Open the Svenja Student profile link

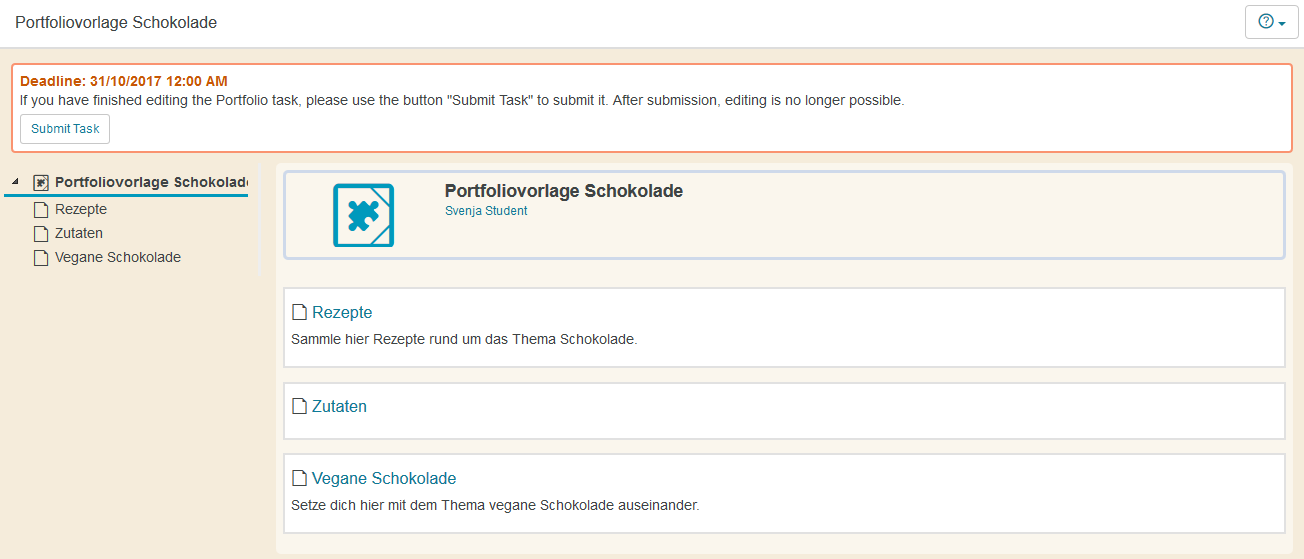tap(486, 211)
